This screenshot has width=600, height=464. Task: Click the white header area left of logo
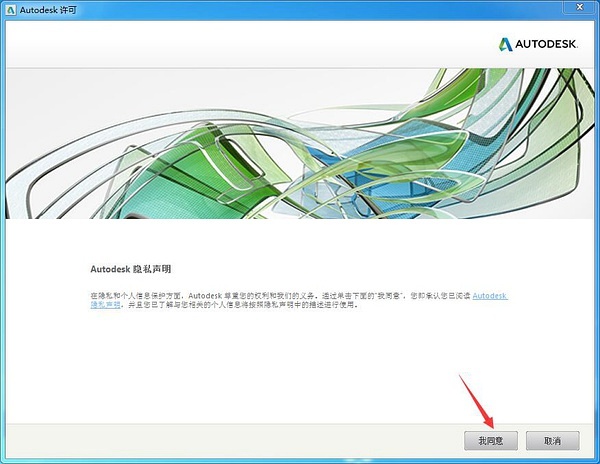[250, 44]
